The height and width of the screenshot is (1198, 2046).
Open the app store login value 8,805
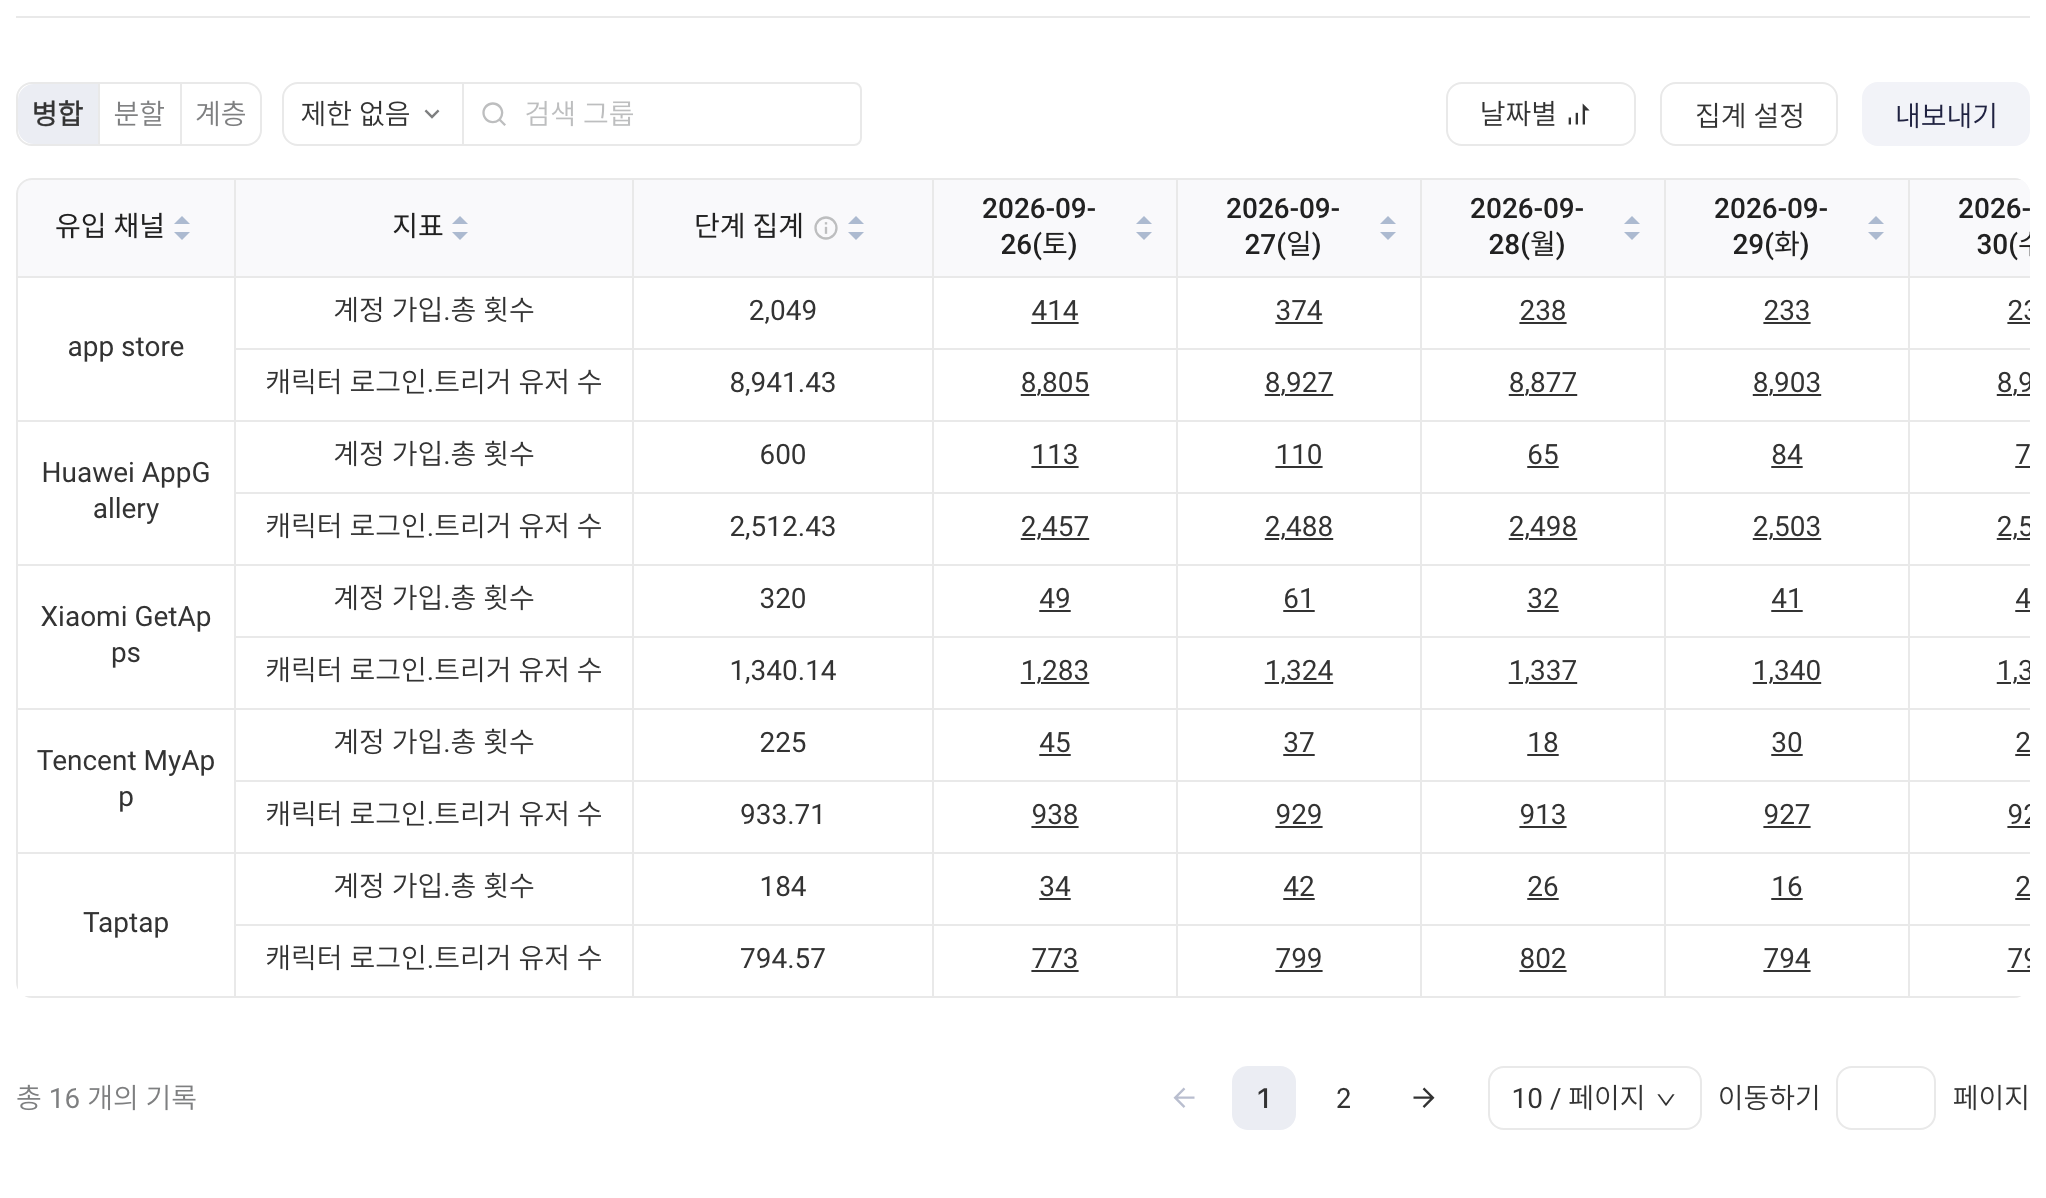click(1054, 383)
